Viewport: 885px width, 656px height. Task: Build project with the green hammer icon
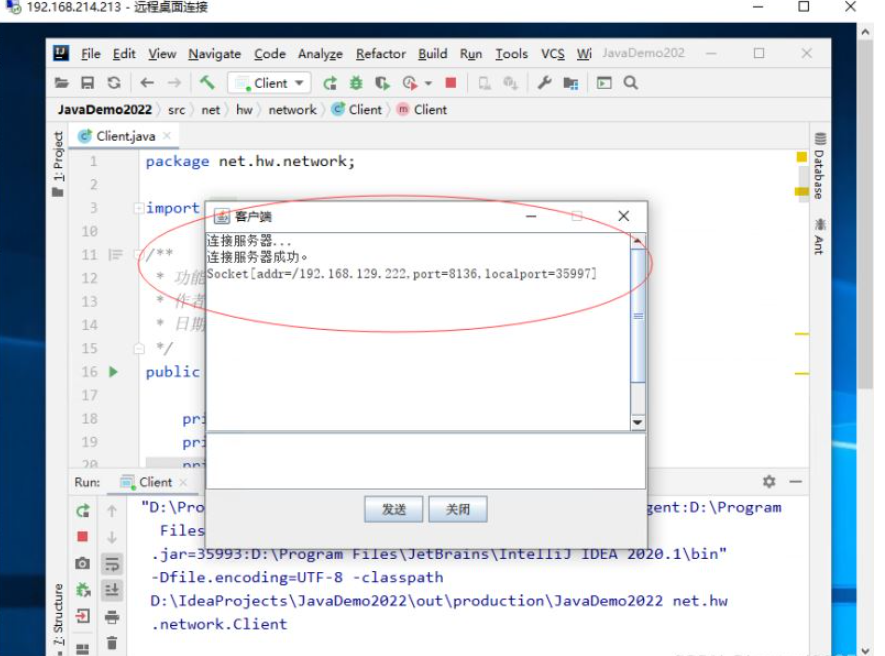(x=207, y=83)
